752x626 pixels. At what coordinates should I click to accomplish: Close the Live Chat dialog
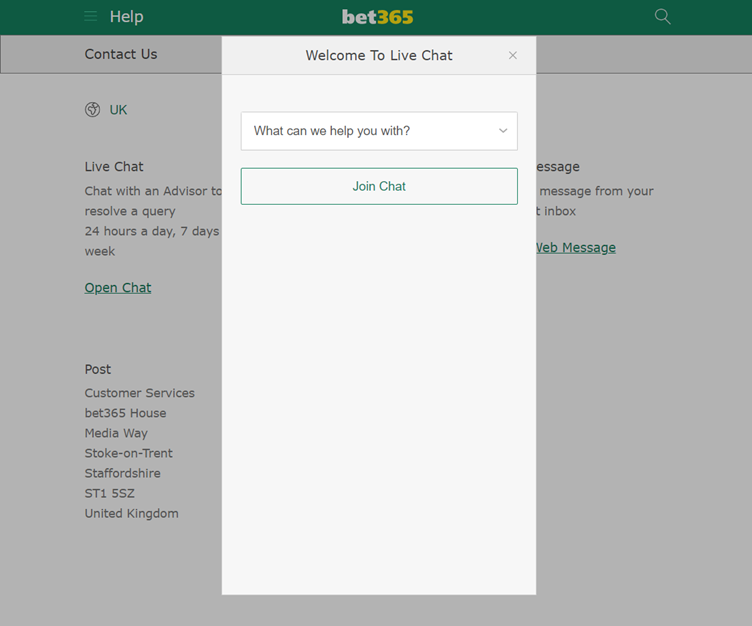click(x=513, y=56)
